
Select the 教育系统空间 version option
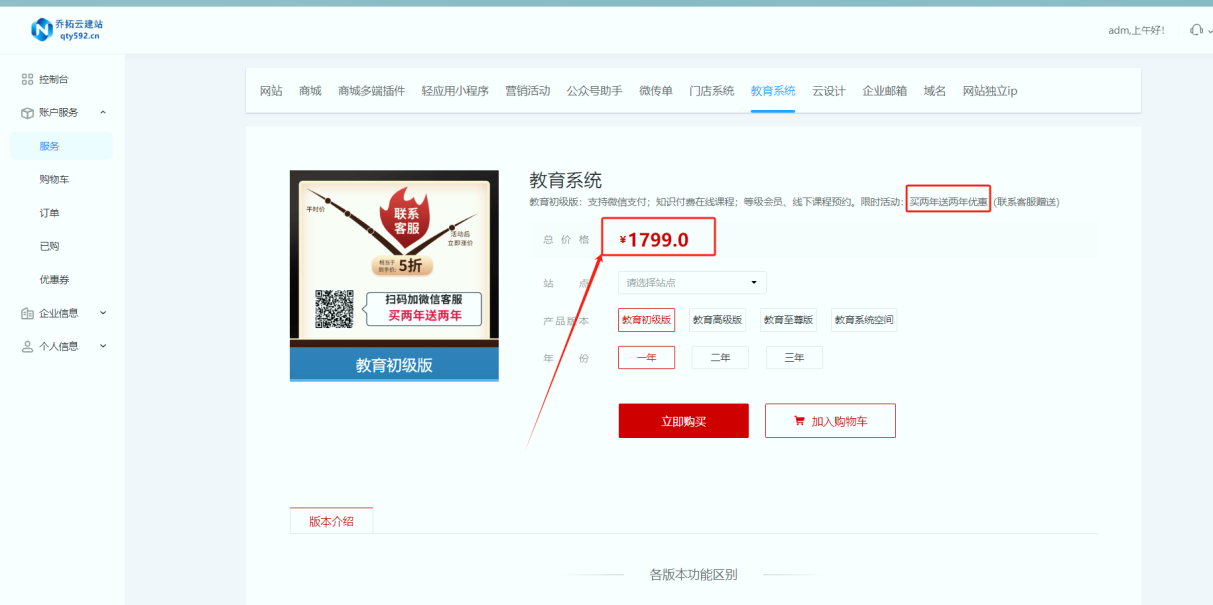864,320
